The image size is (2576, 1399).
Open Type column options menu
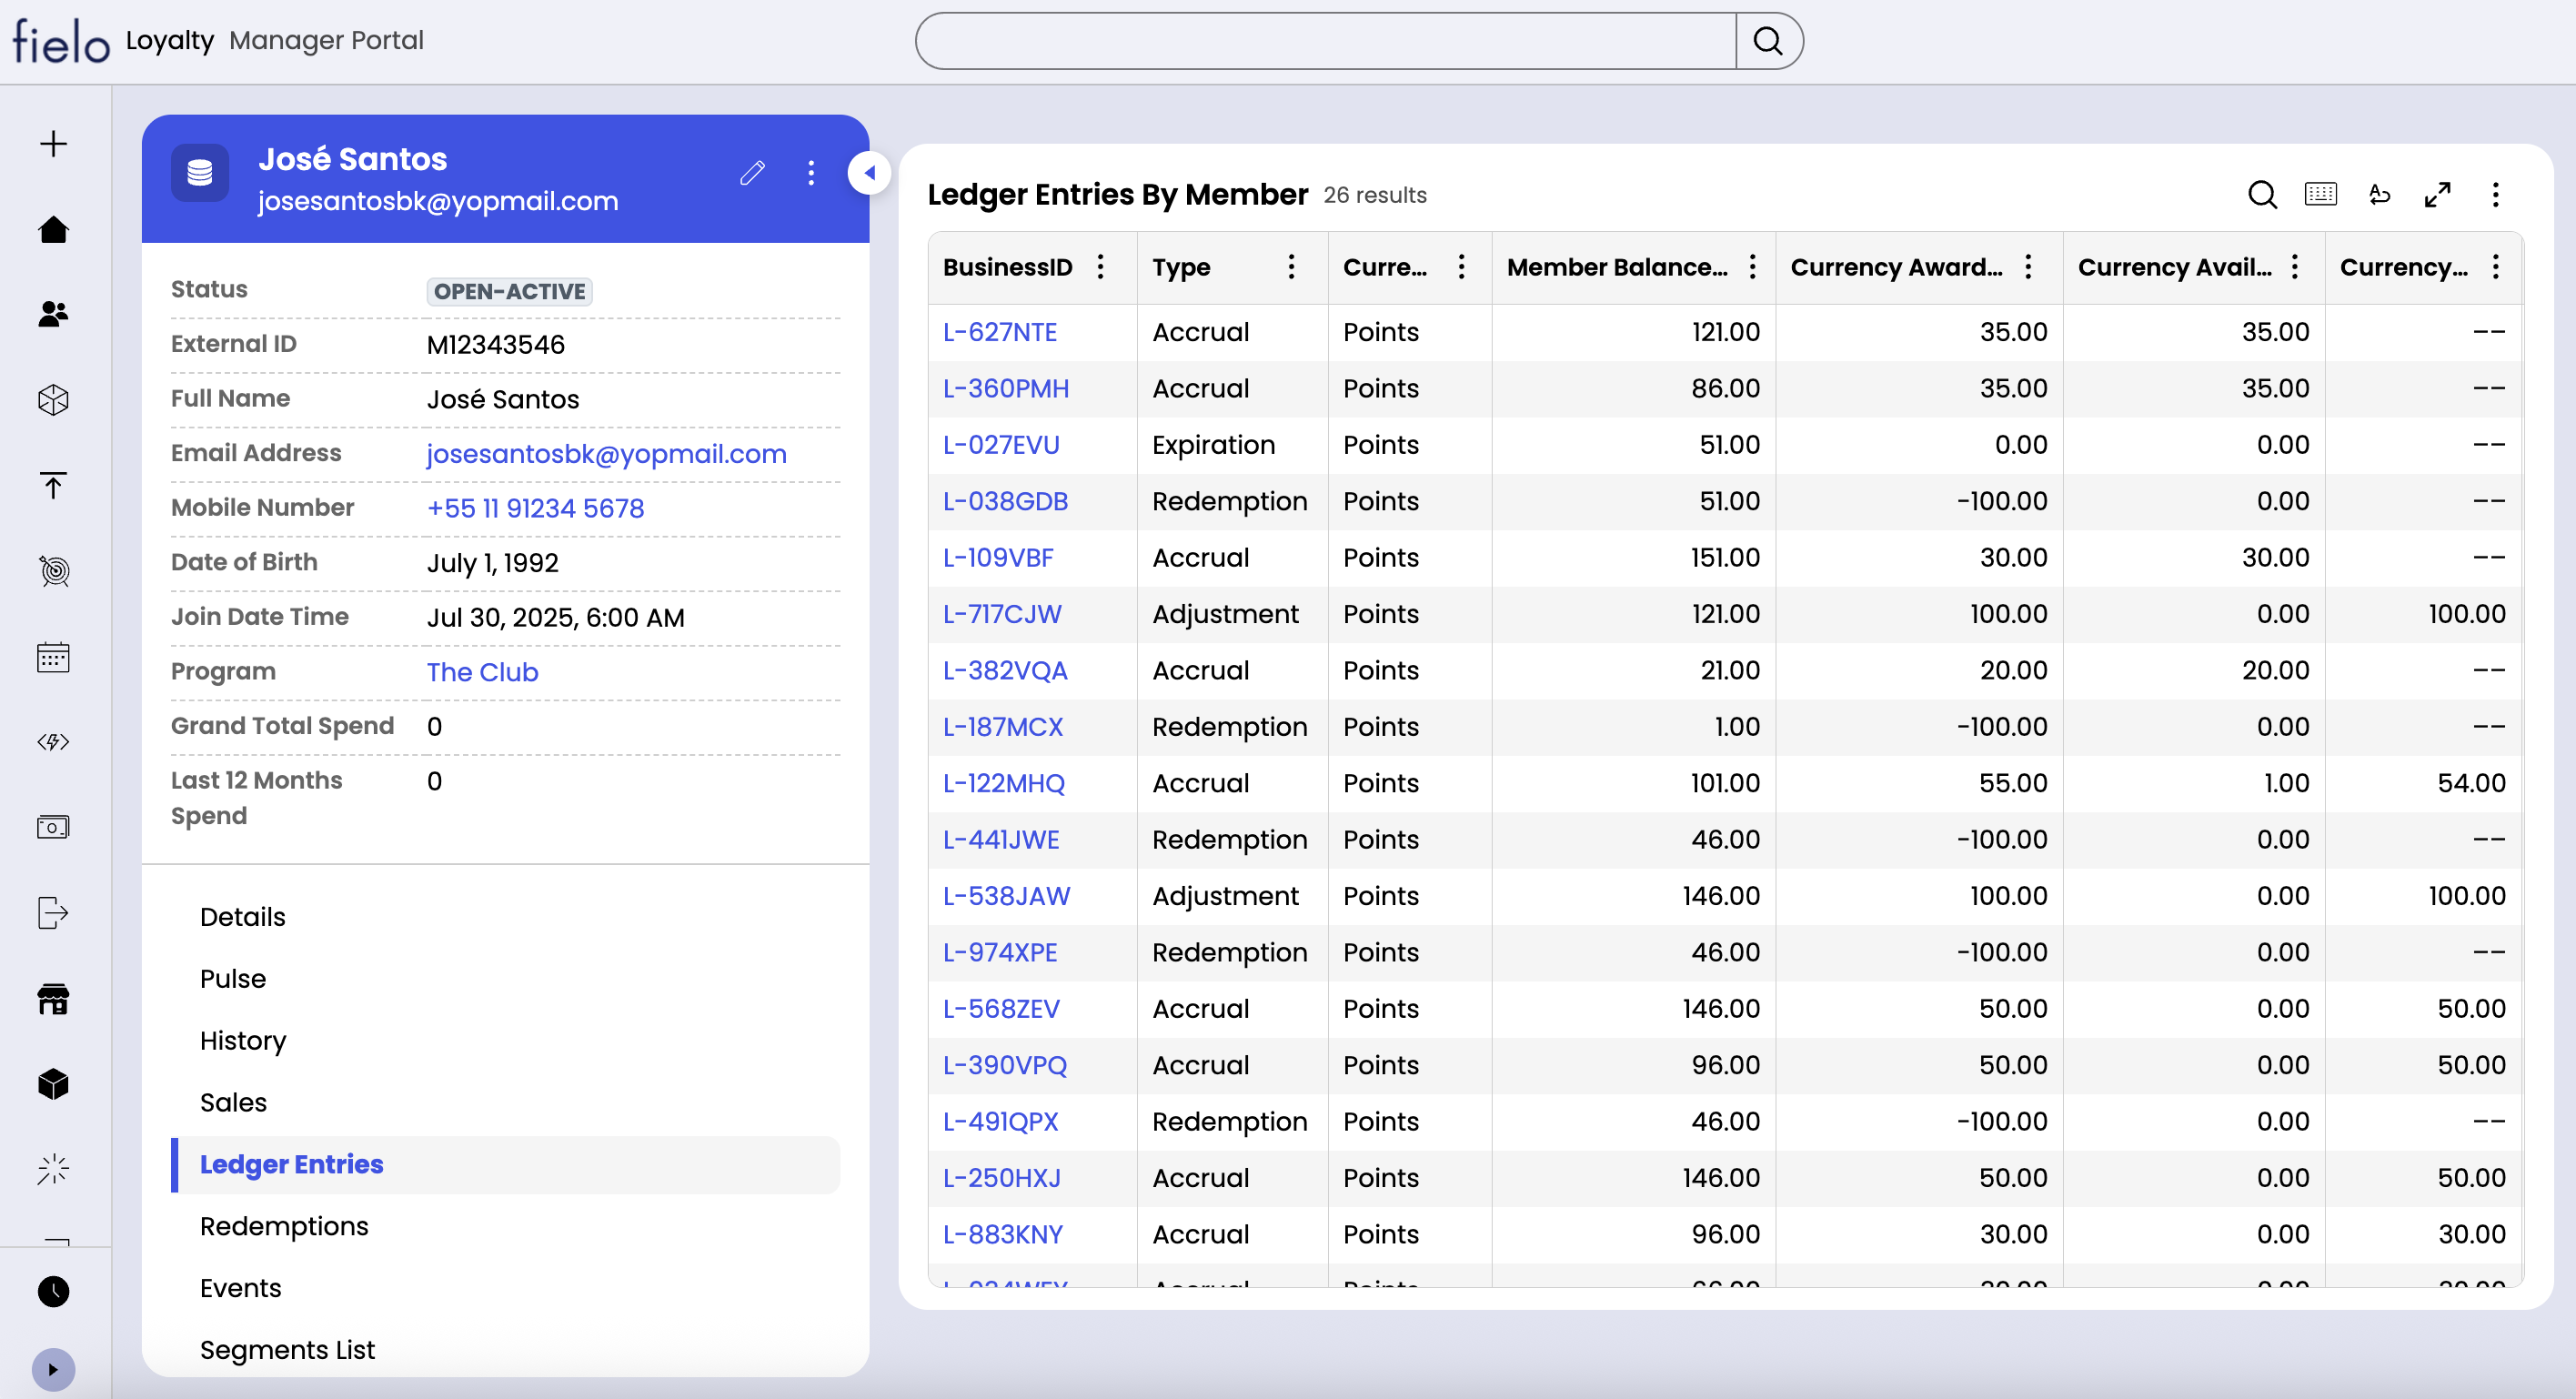pos(1291,267)
